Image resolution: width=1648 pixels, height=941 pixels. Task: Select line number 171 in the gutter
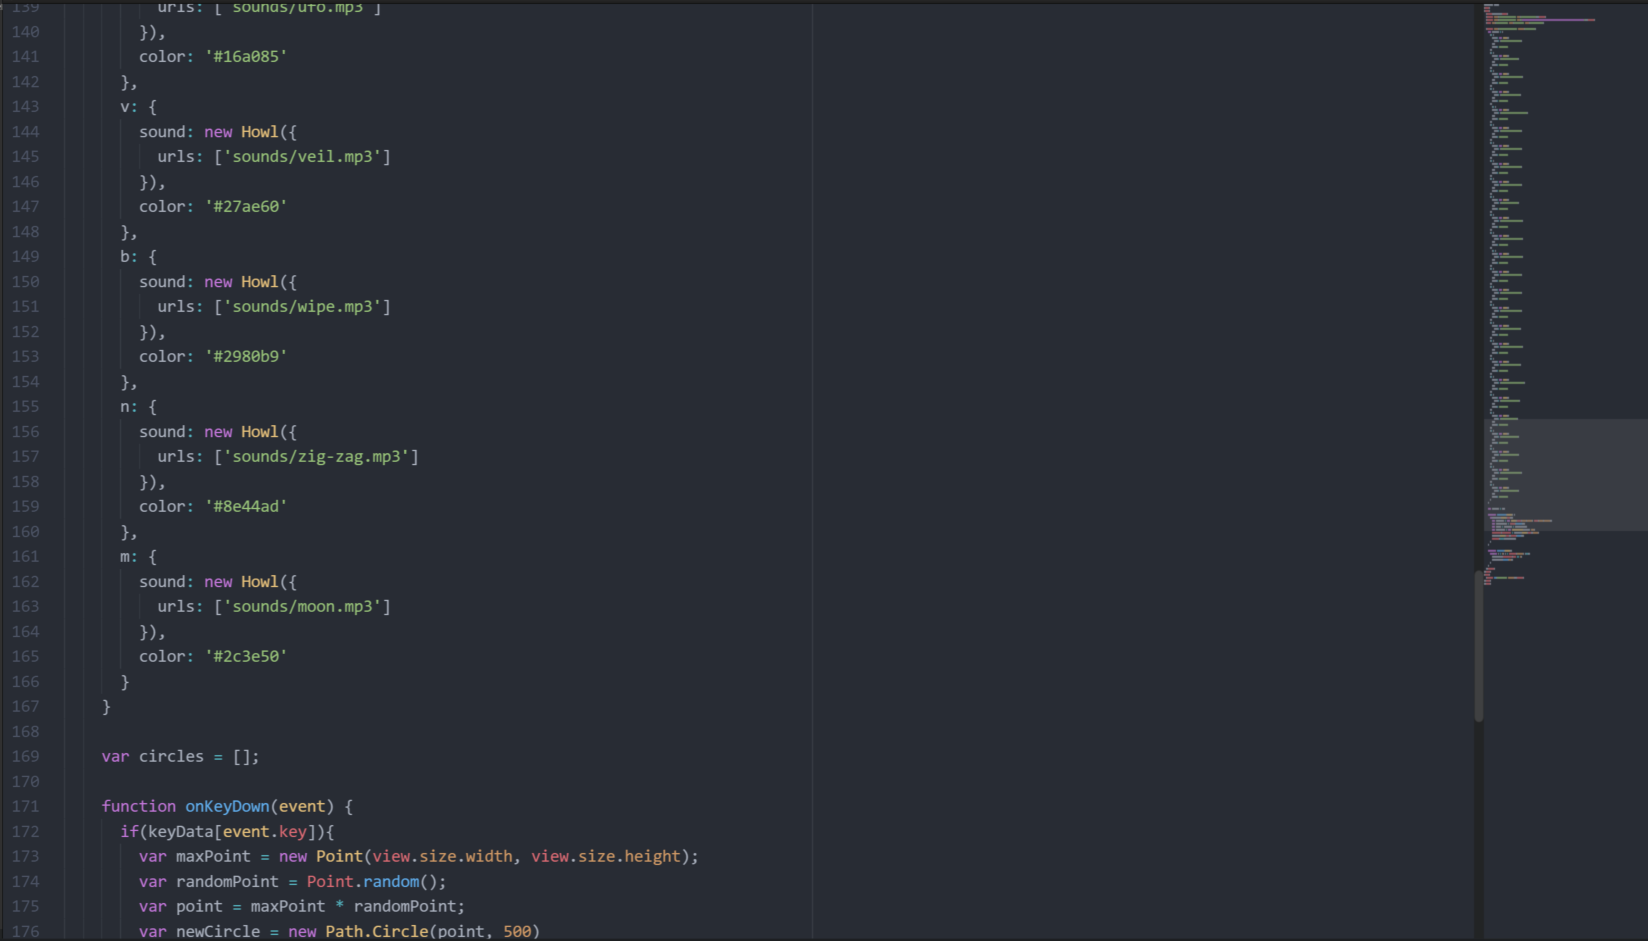(x=26, y=807)
